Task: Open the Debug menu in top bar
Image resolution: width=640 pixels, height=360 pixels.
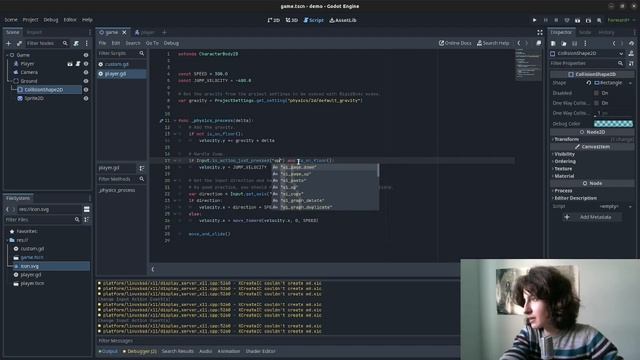Action: coord(51,20)
